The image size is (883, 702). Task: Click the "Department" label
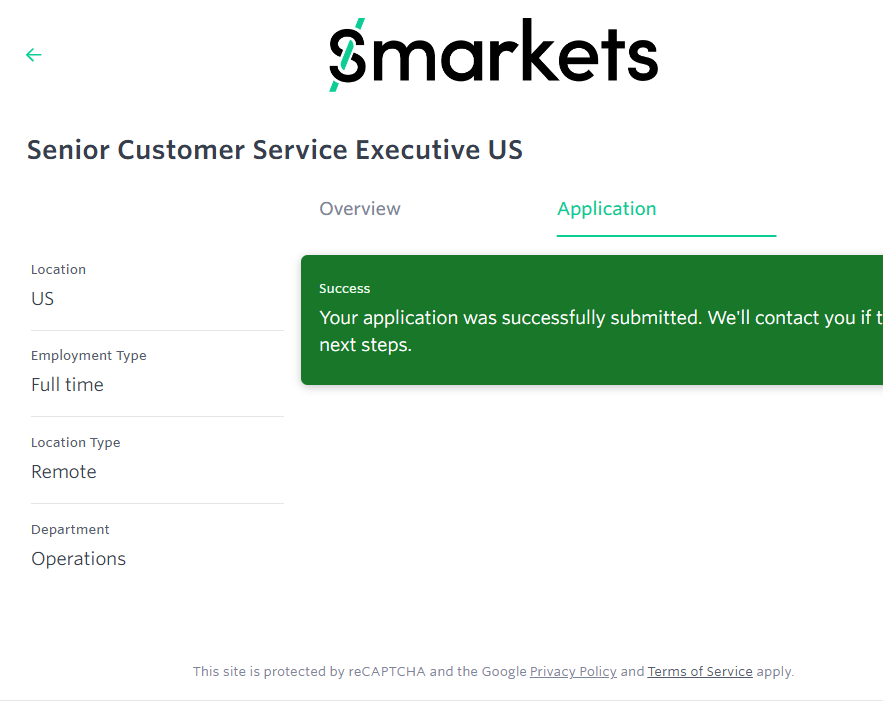(71, 530)
